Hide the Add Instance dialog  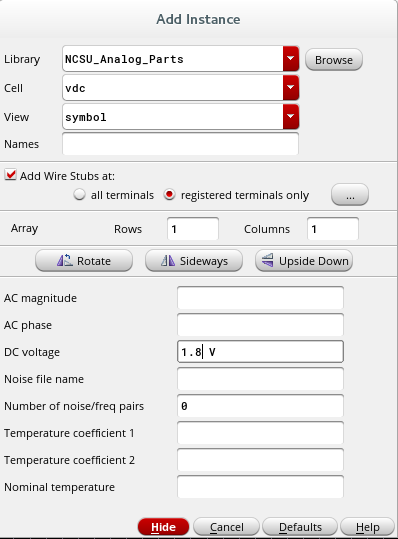163,527
